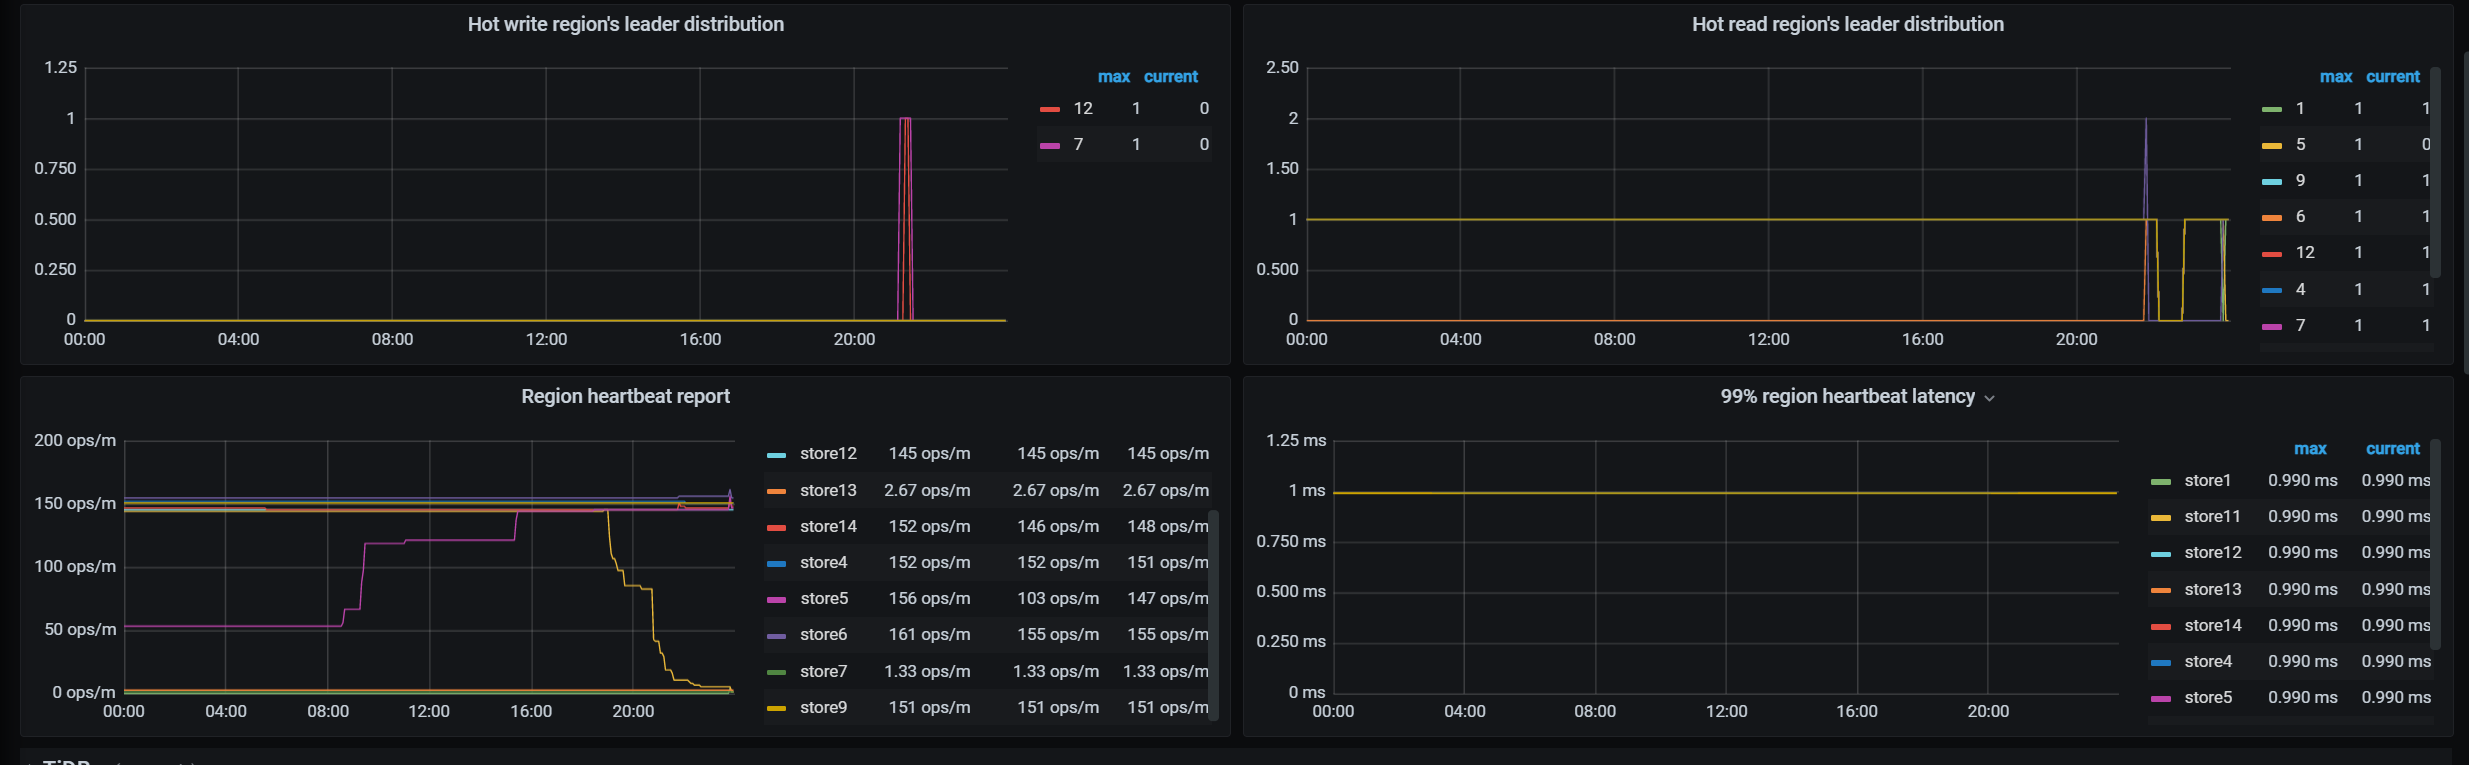The image size is (2469, 765).
Task: Sort Hot read legend by max header
Action: (2335, 77)
